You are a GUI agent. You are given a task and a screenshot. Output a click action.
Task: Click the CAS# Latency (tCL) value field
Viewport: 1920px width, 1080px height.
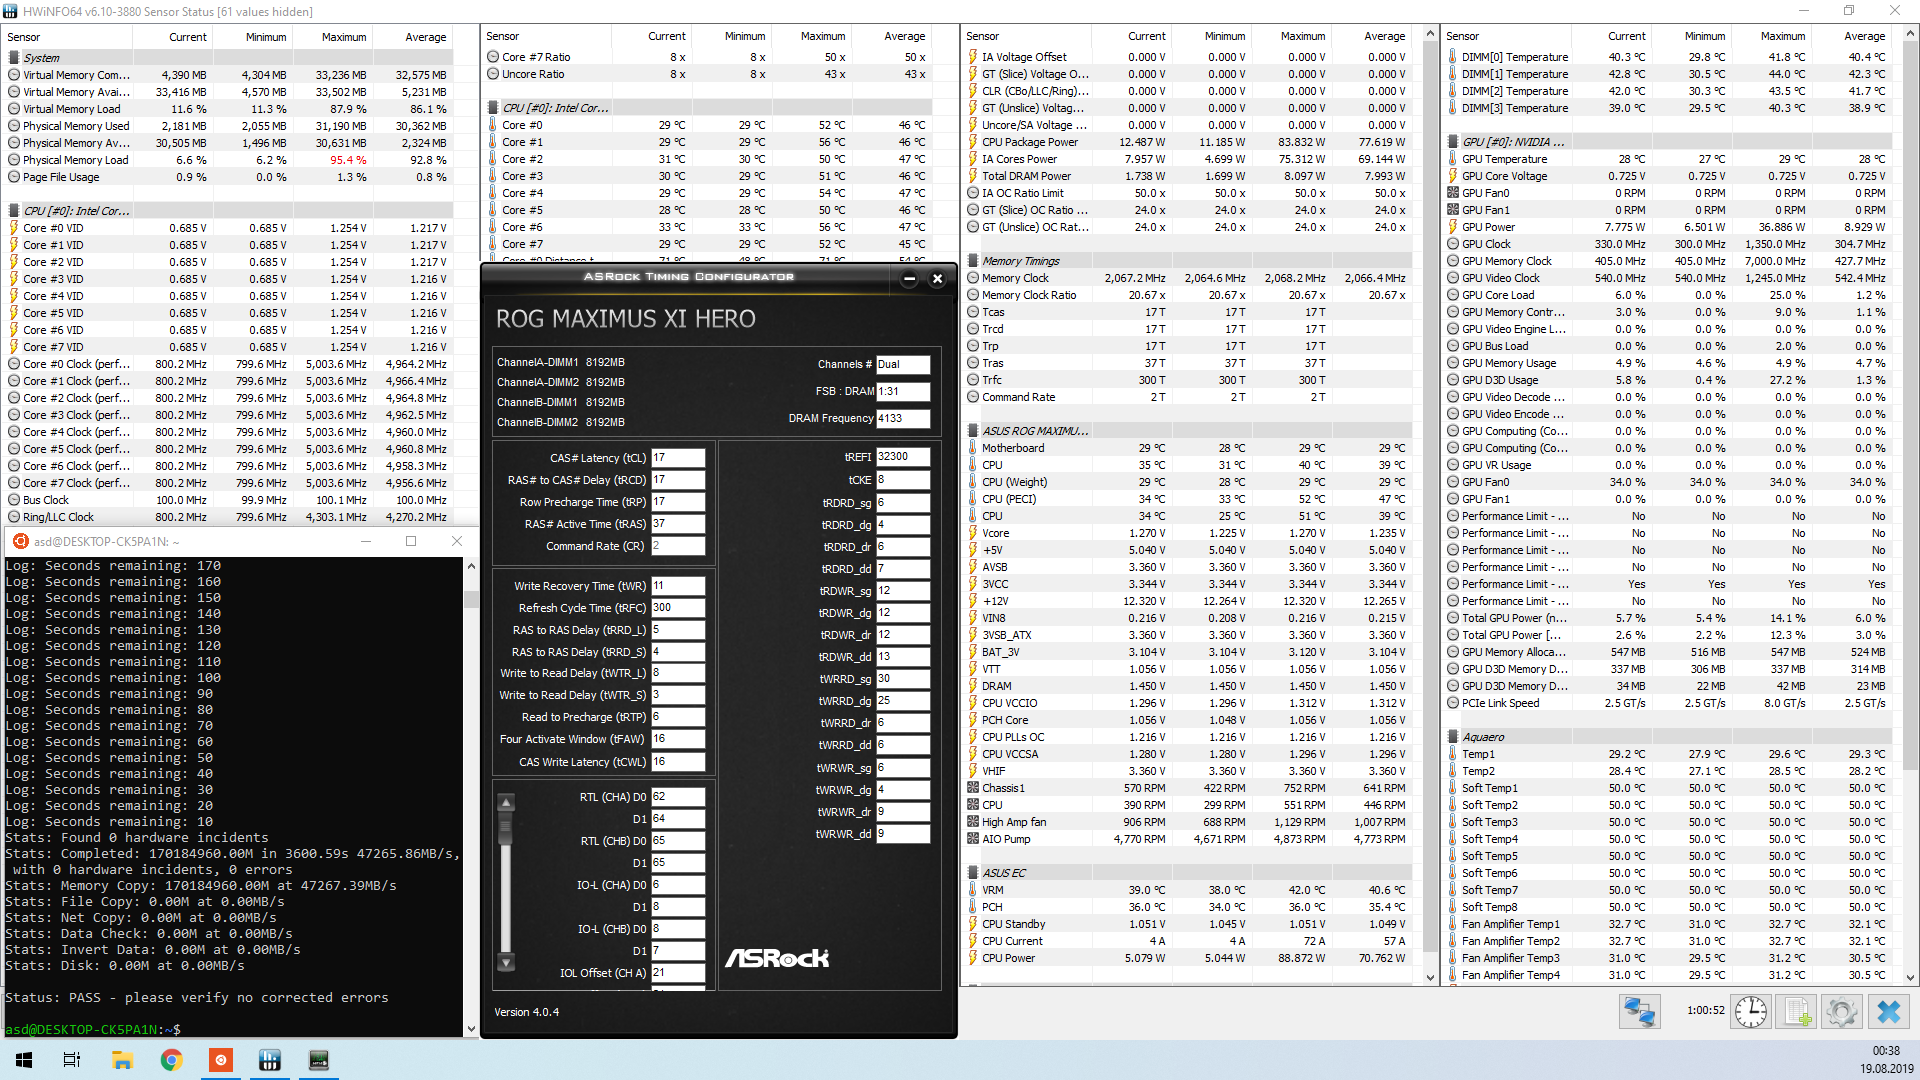point(677,458)
